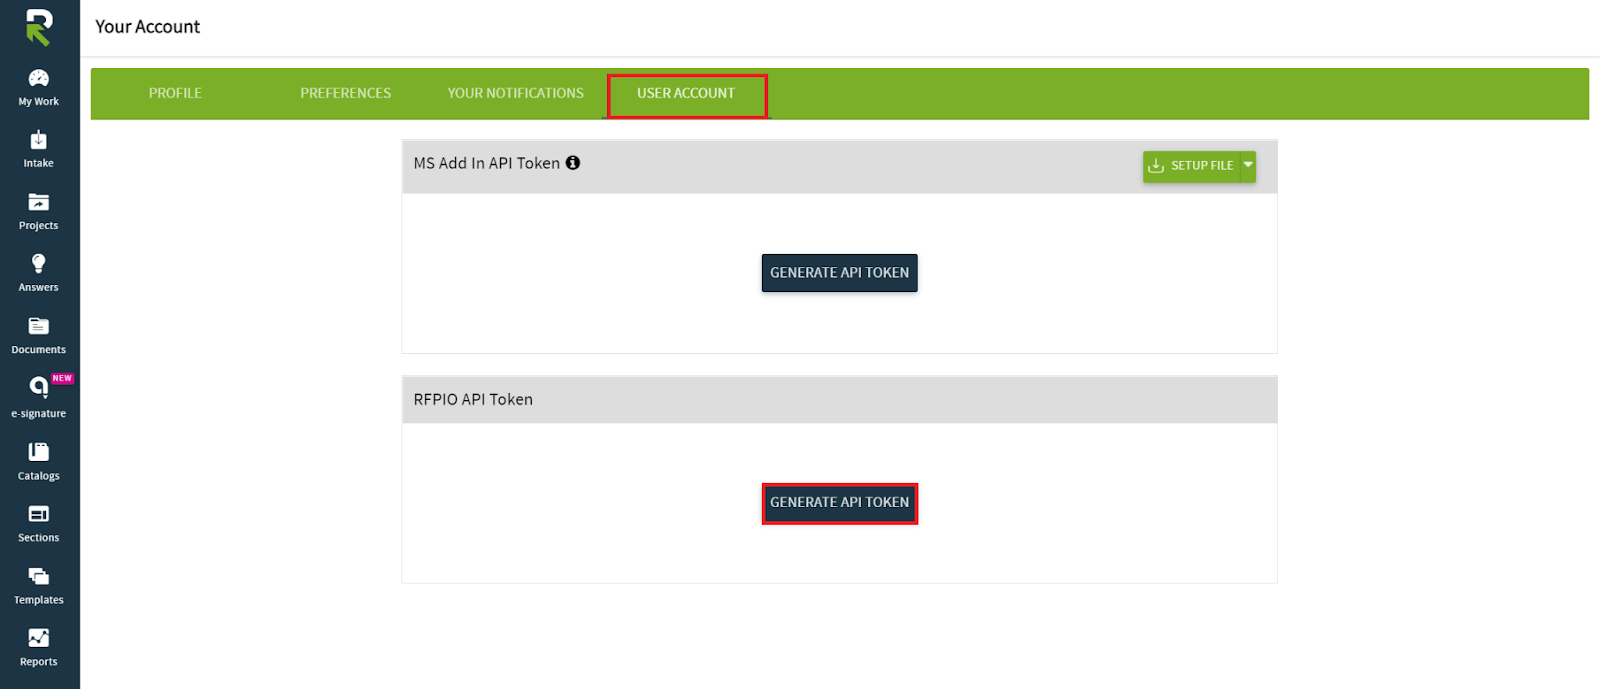
Task: Click the Your Account page title
Action: (148, 27)
